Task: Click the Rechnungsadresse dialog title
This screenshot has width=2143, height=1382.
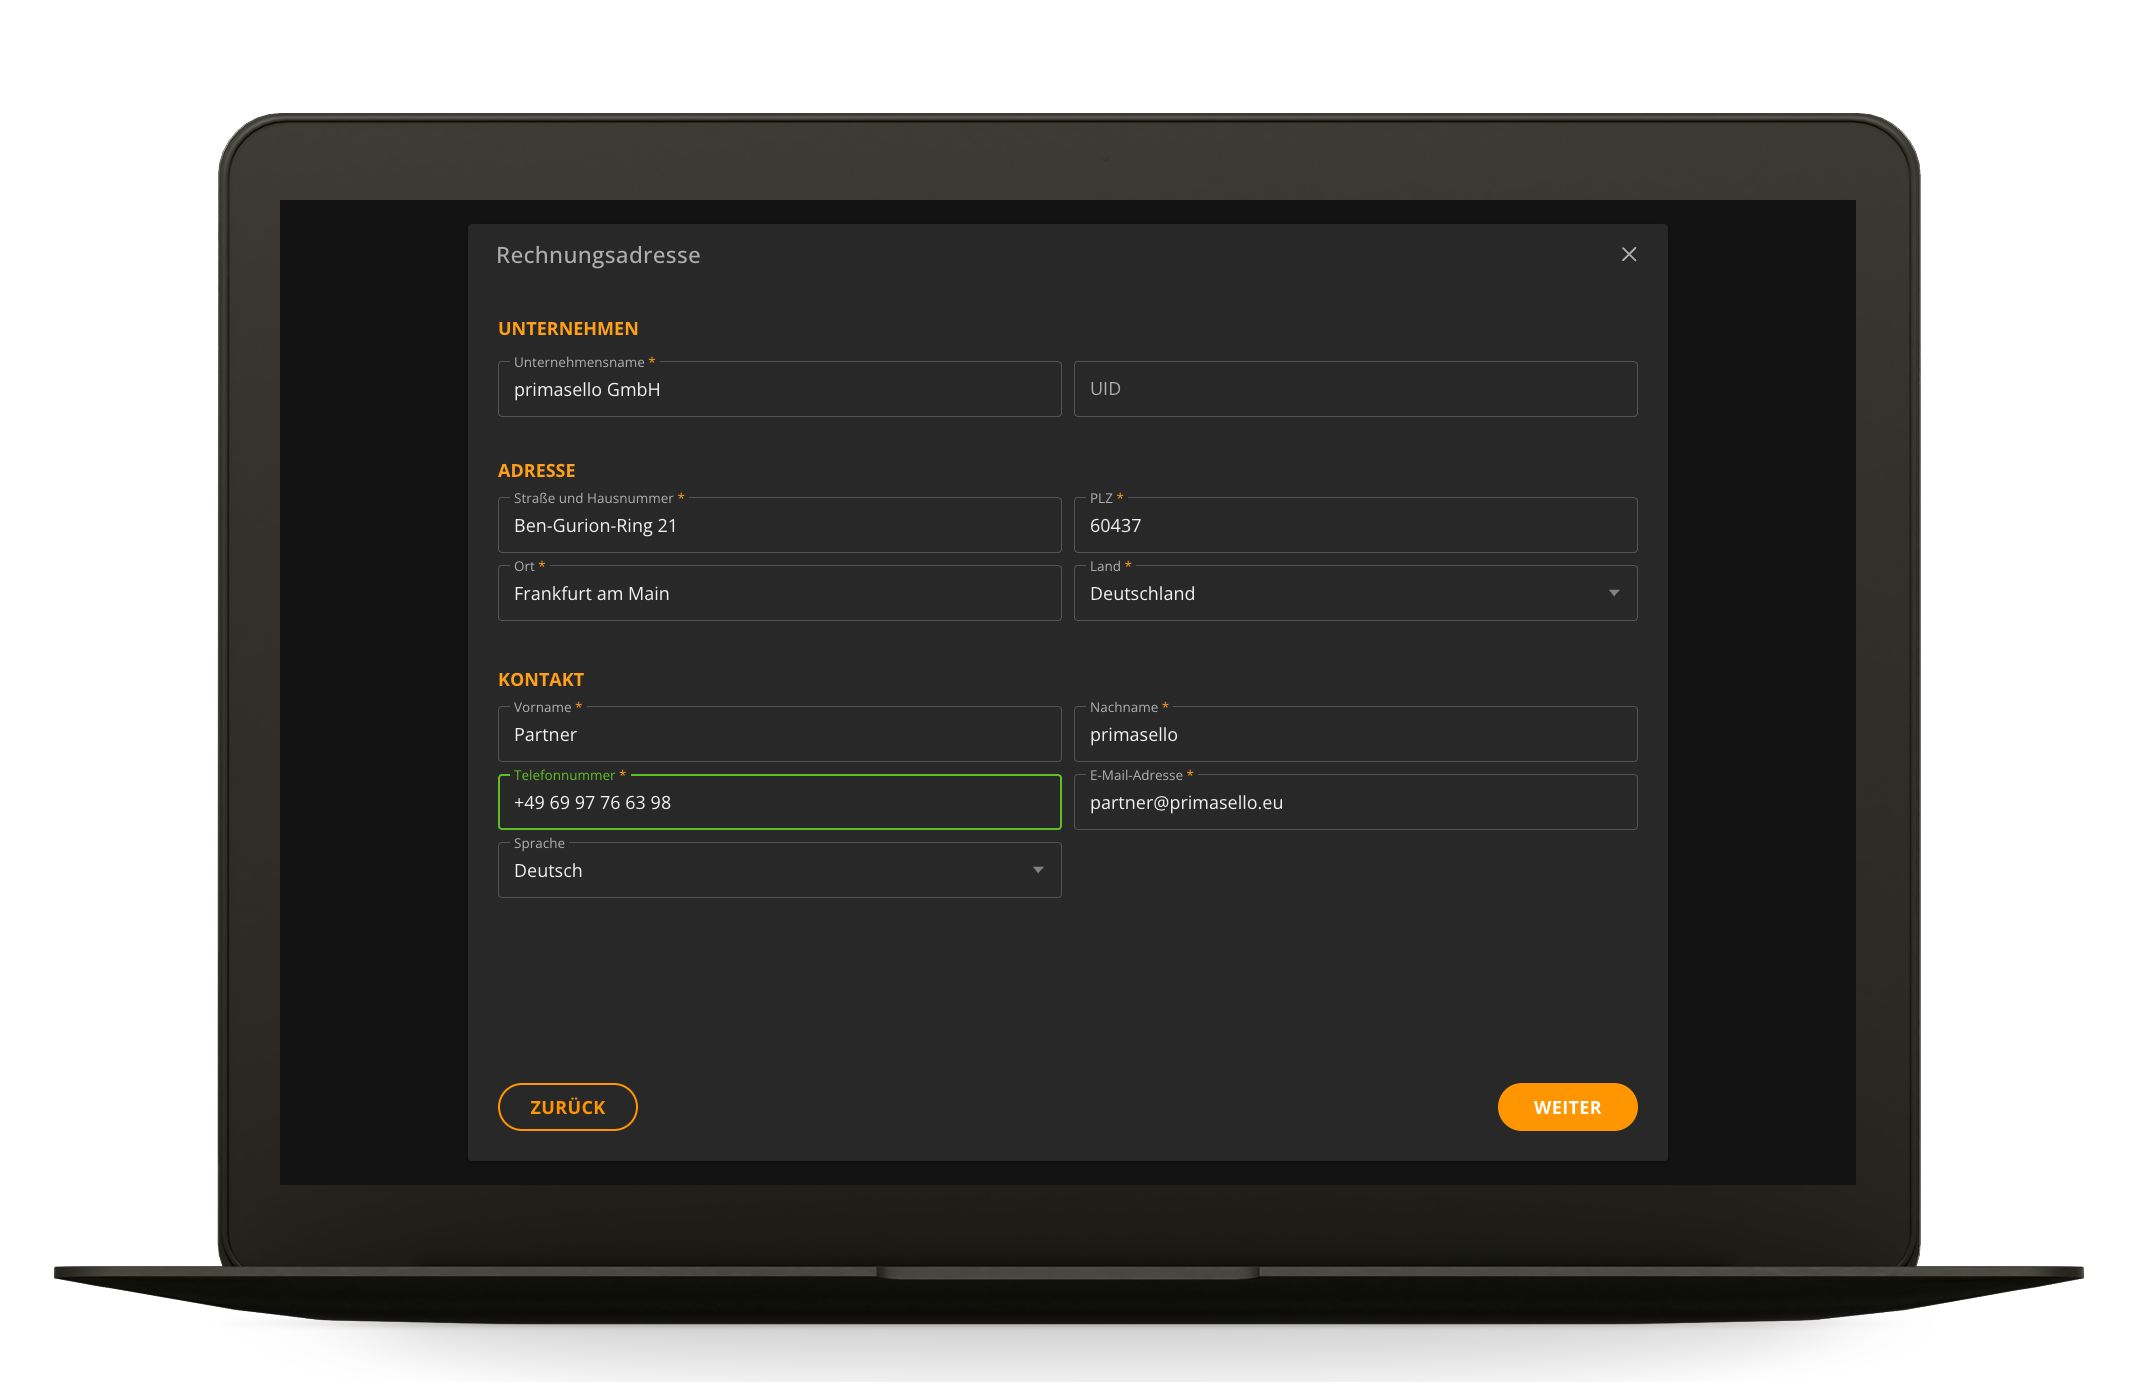Action: [598, 255]
